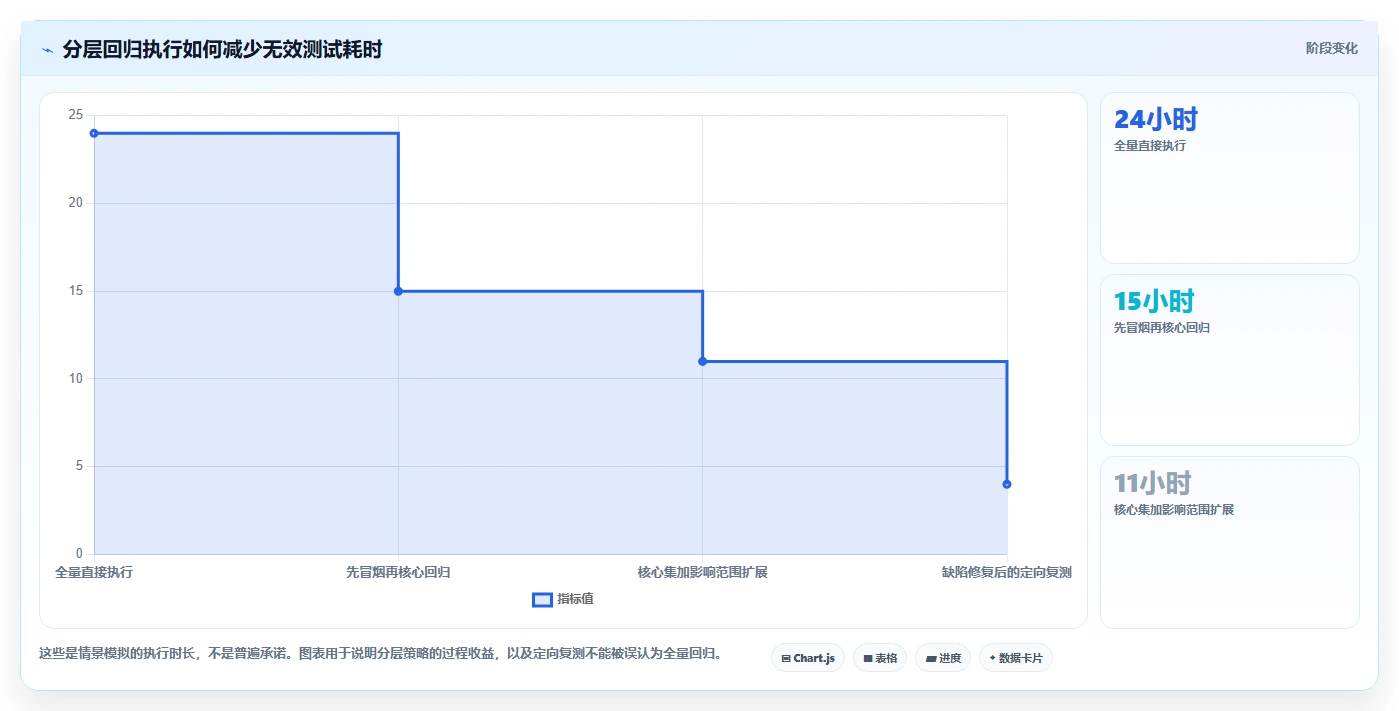This screenshot has width=1399, height=711.
Task: Click the data point at value 11
Action: point(702,361)
